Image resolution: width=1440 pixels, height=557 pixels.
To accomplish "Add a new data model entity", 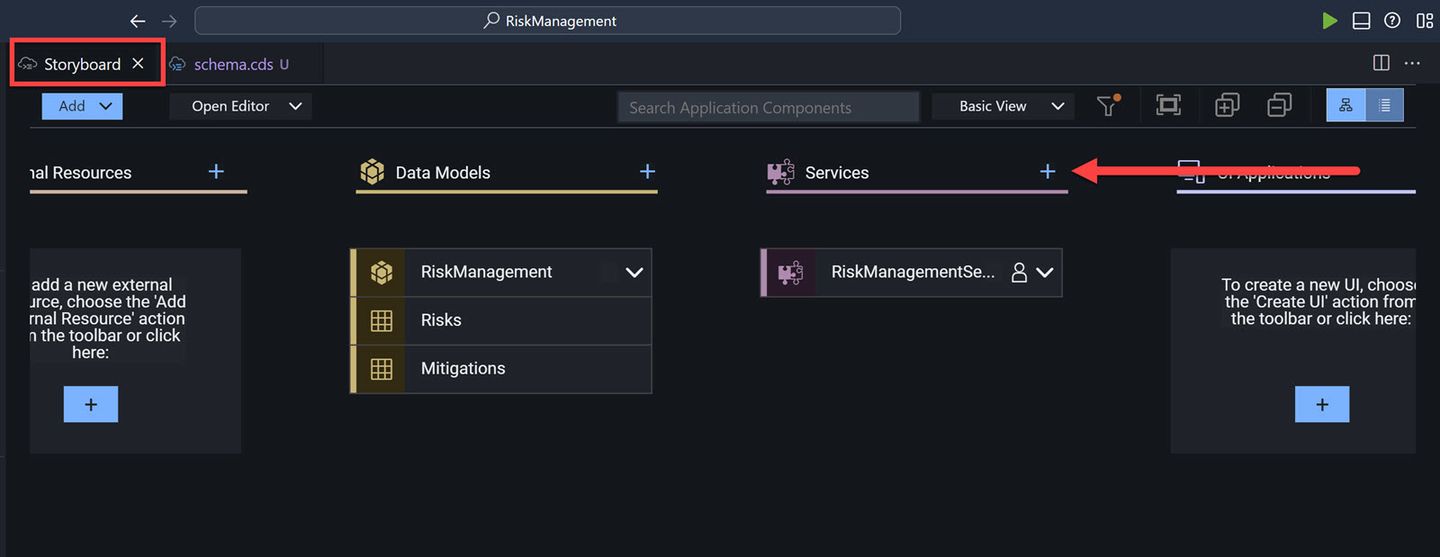I will (x=647, y=172).
